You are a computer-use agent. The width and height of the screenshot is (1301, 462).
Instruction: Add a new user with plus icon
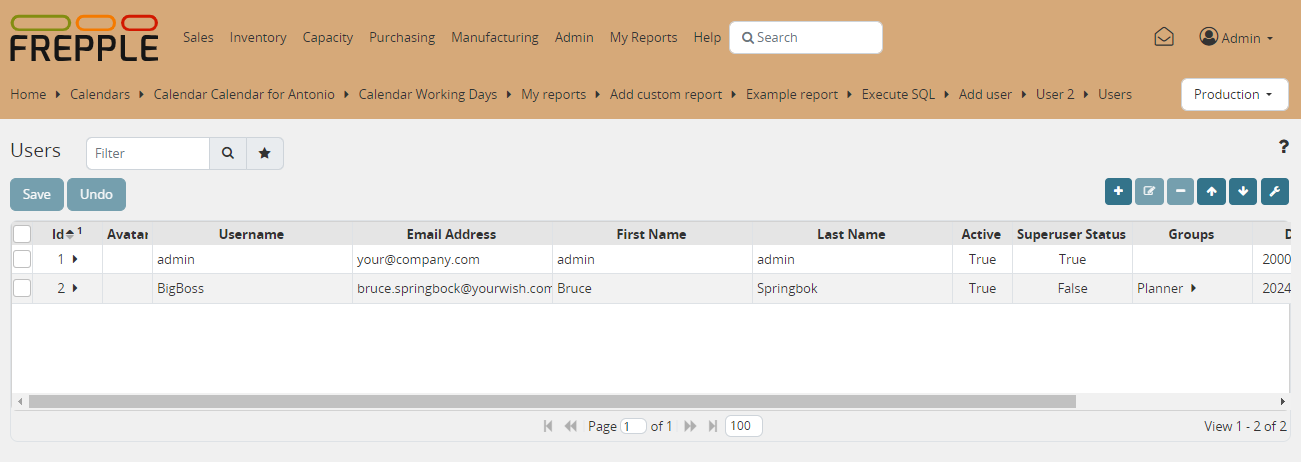pos(1118,191)
